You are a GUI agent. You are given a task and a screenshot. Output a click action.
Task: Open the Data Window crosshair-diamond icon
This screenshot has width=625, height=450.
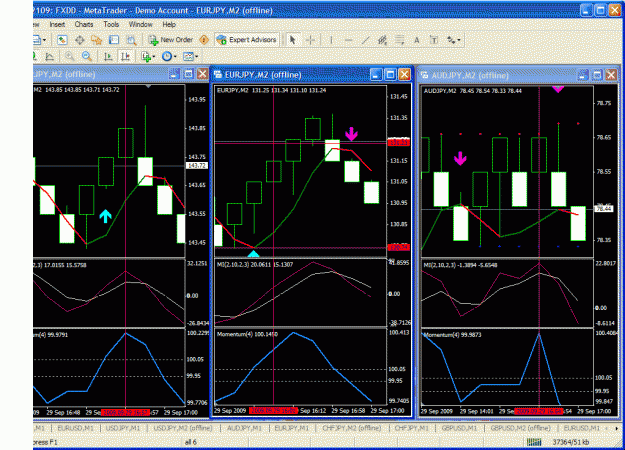coord(80,40)
